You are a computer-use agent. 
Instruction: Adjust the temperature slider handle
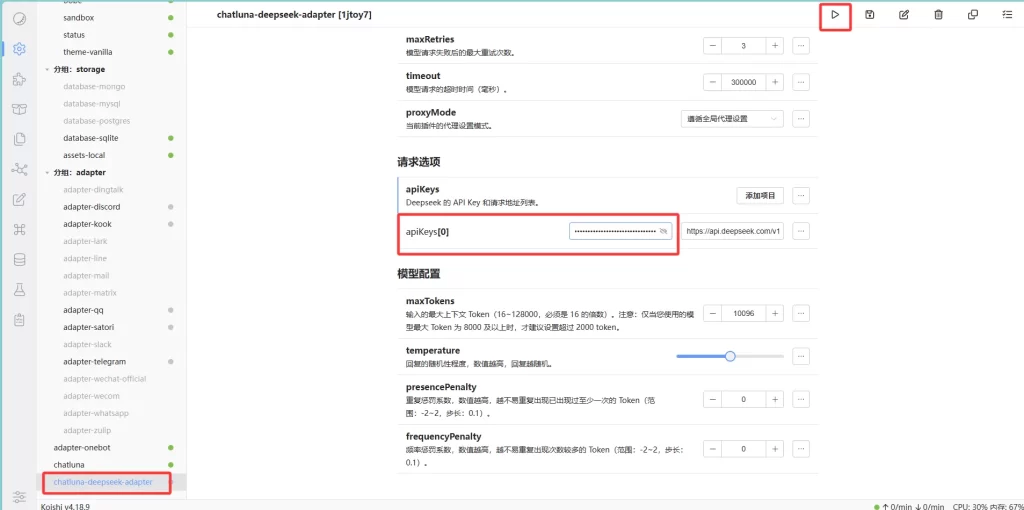click(x=730, y=356)
